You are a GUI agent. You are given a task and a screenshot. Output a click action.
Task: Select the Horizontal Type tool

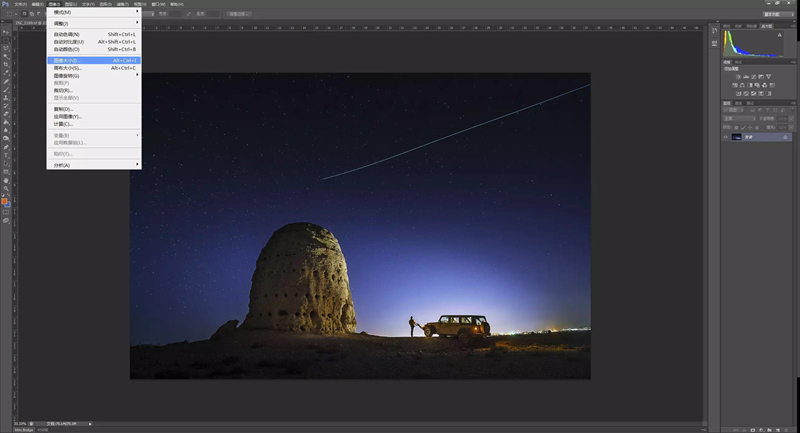6,155
